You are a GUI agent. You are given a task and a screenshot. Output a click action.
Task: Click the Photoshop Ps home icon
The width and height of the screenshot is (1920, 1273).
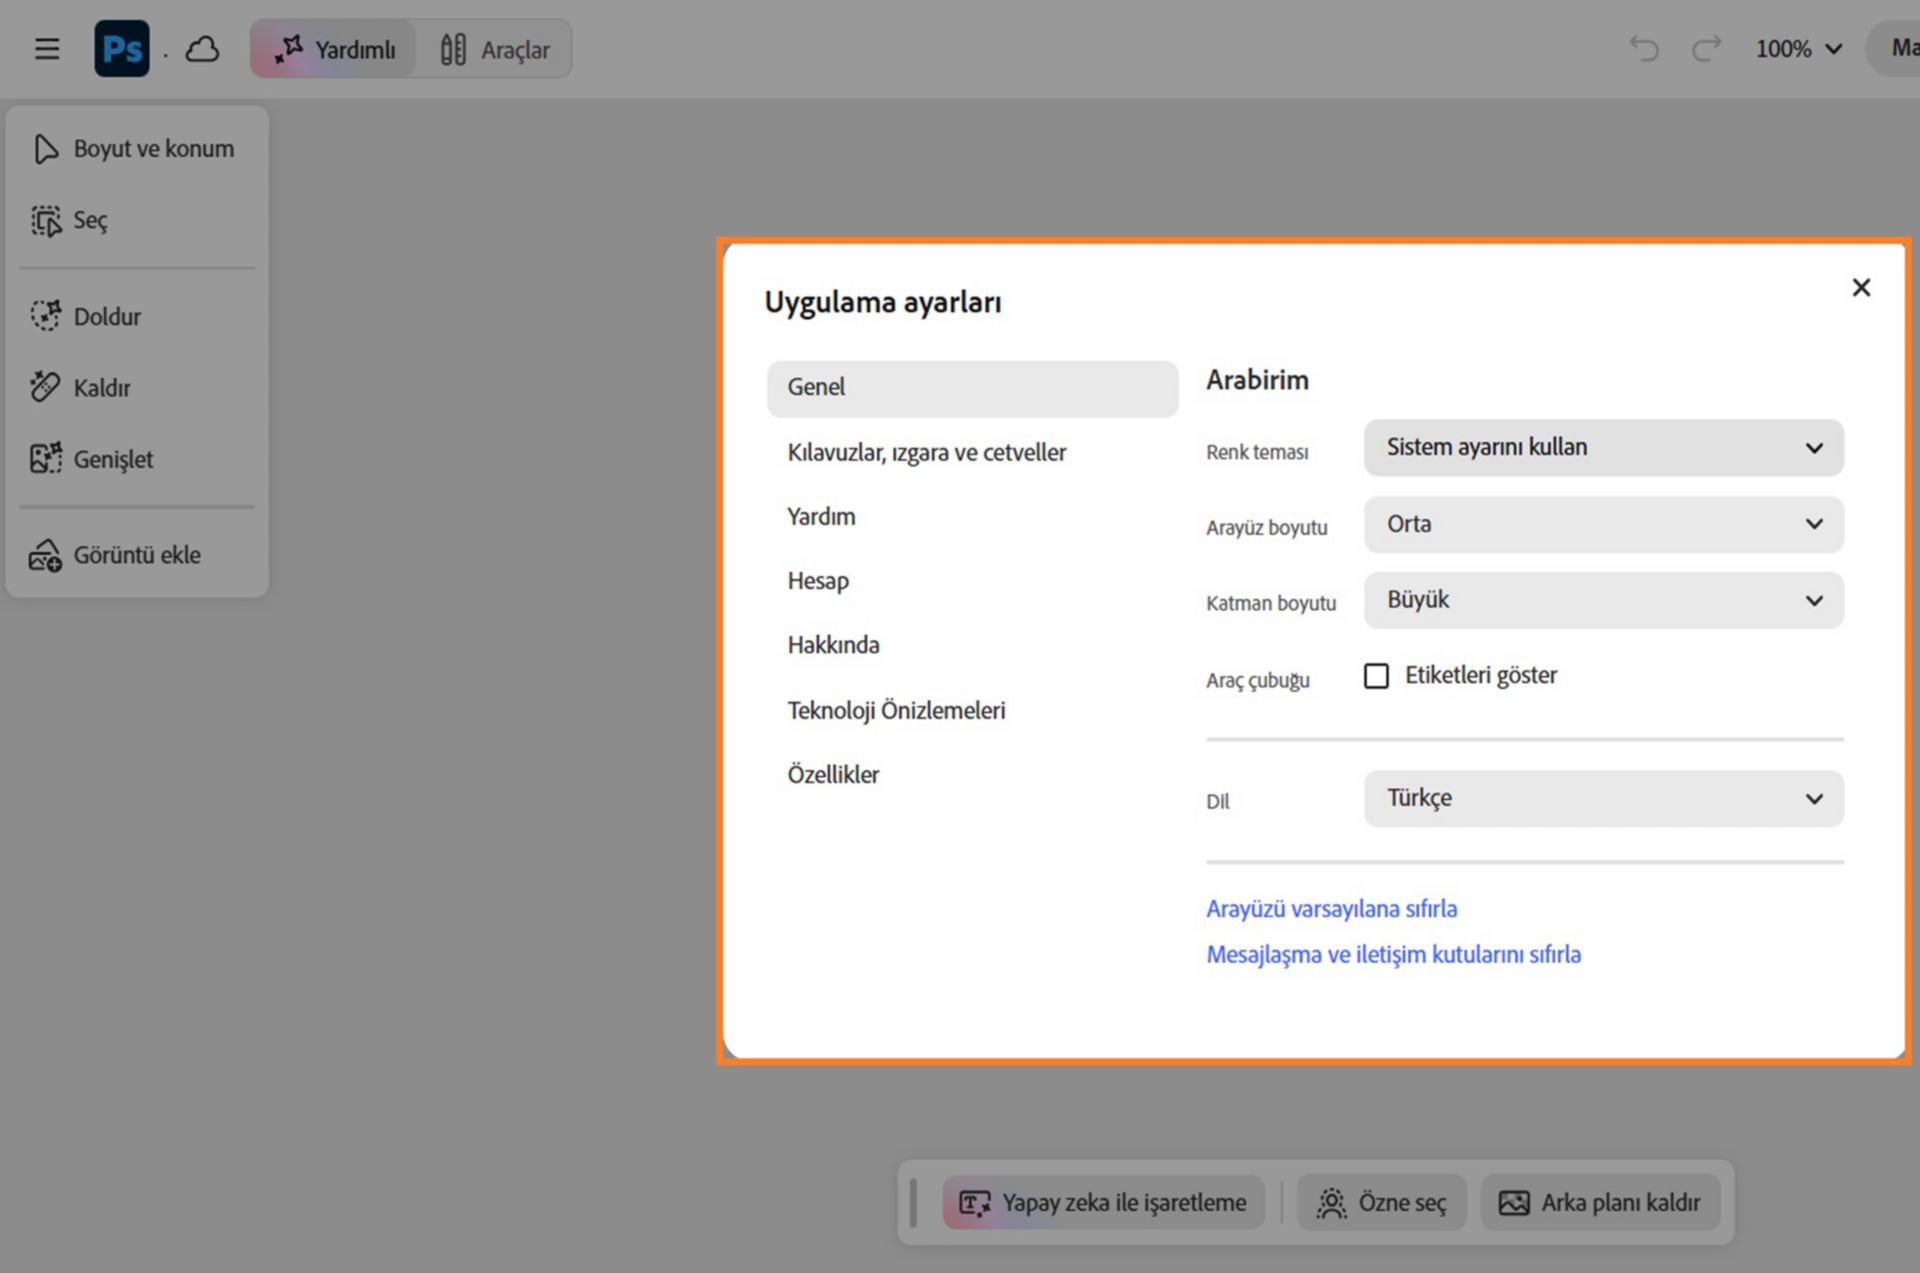click(x=122, y=48)
